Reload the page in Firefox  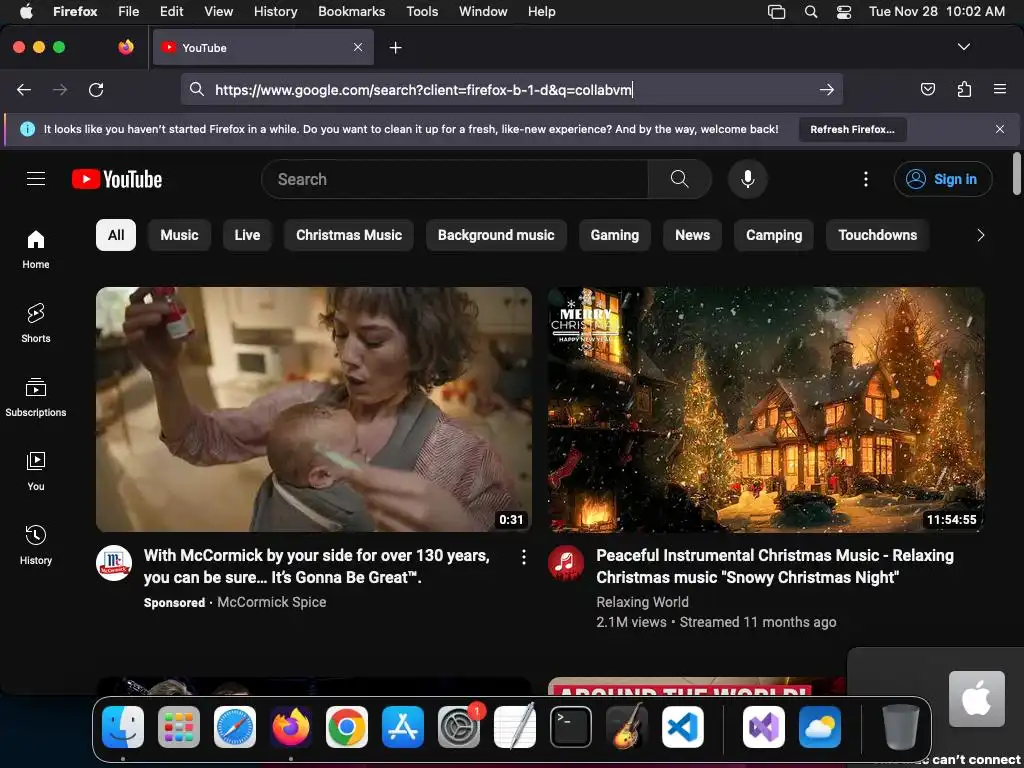96,89
